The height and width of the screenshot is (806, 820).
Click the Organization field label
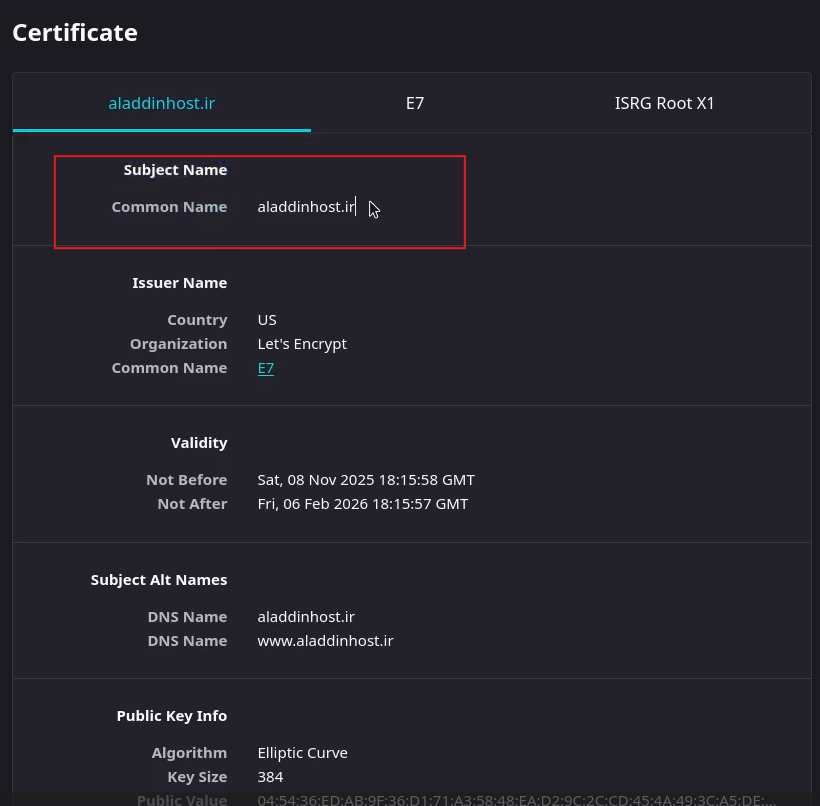(x=178, y=344)
